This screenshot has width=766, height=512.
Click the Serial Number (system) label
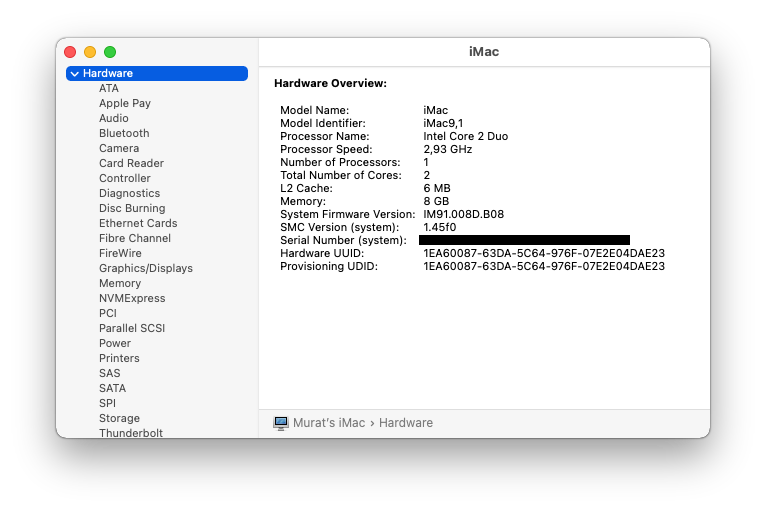tap(343, 240)
